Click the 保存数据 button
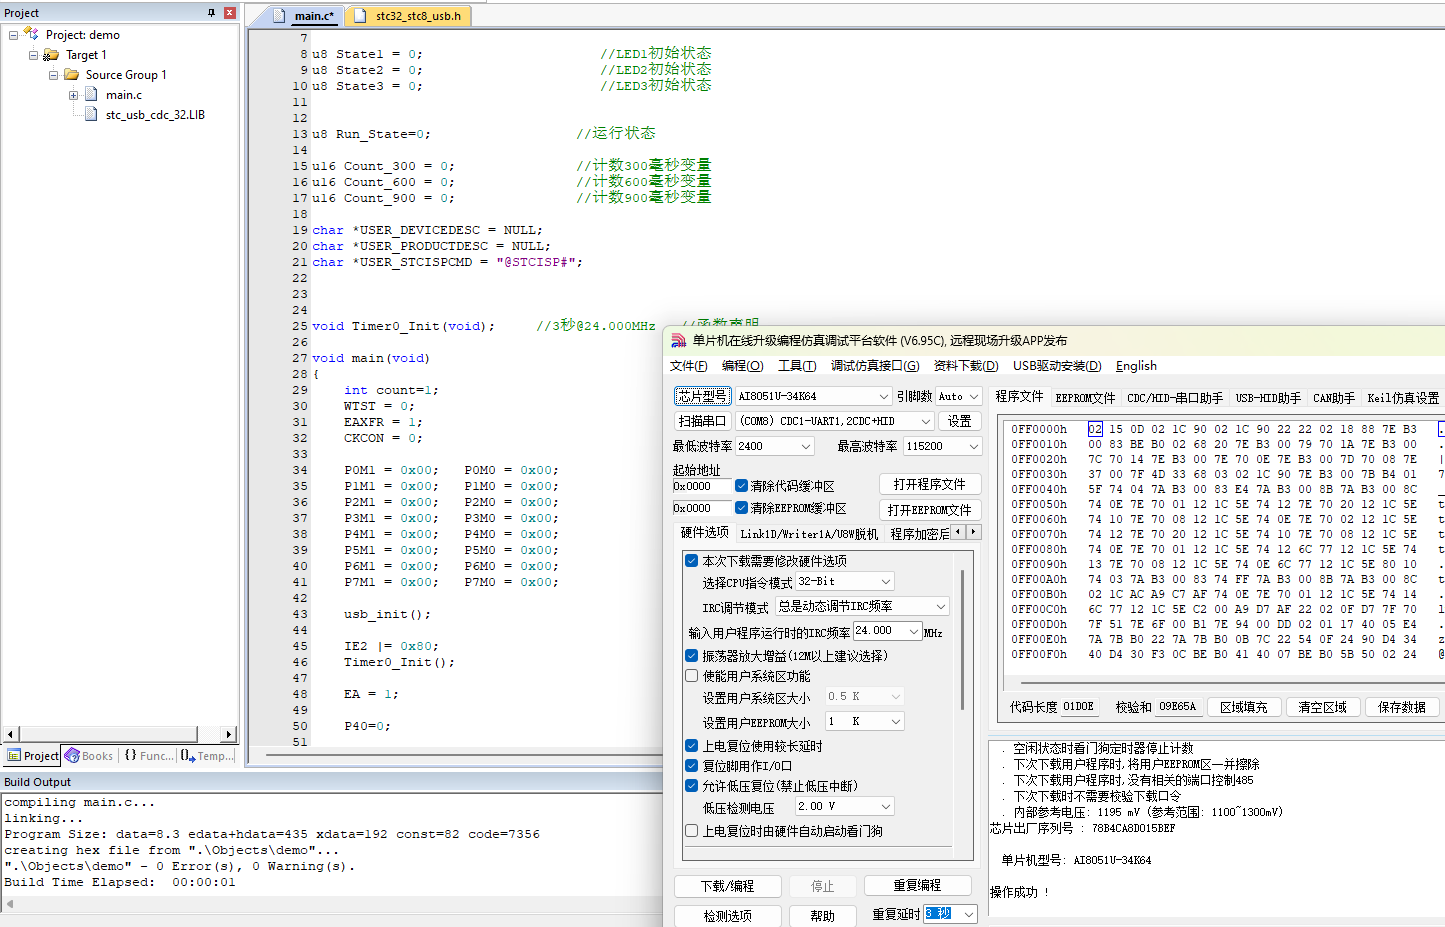The width and height of the screenshot is (1445, 927). pyautogui.click(x=1401, y=707)
